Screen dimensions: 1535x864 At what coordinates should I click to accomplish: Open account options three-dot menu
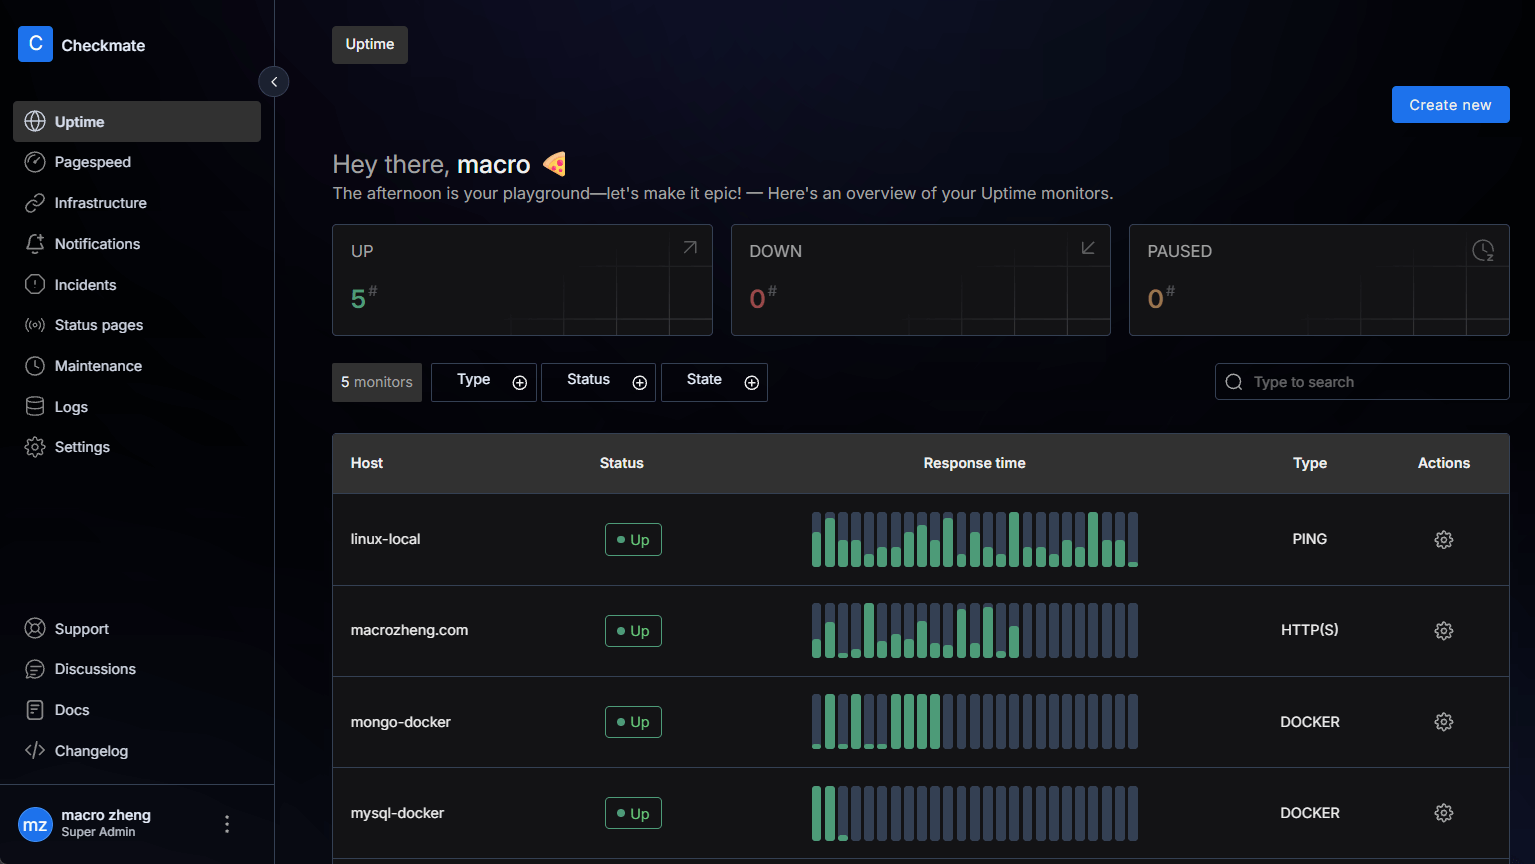tap(227, 824)
